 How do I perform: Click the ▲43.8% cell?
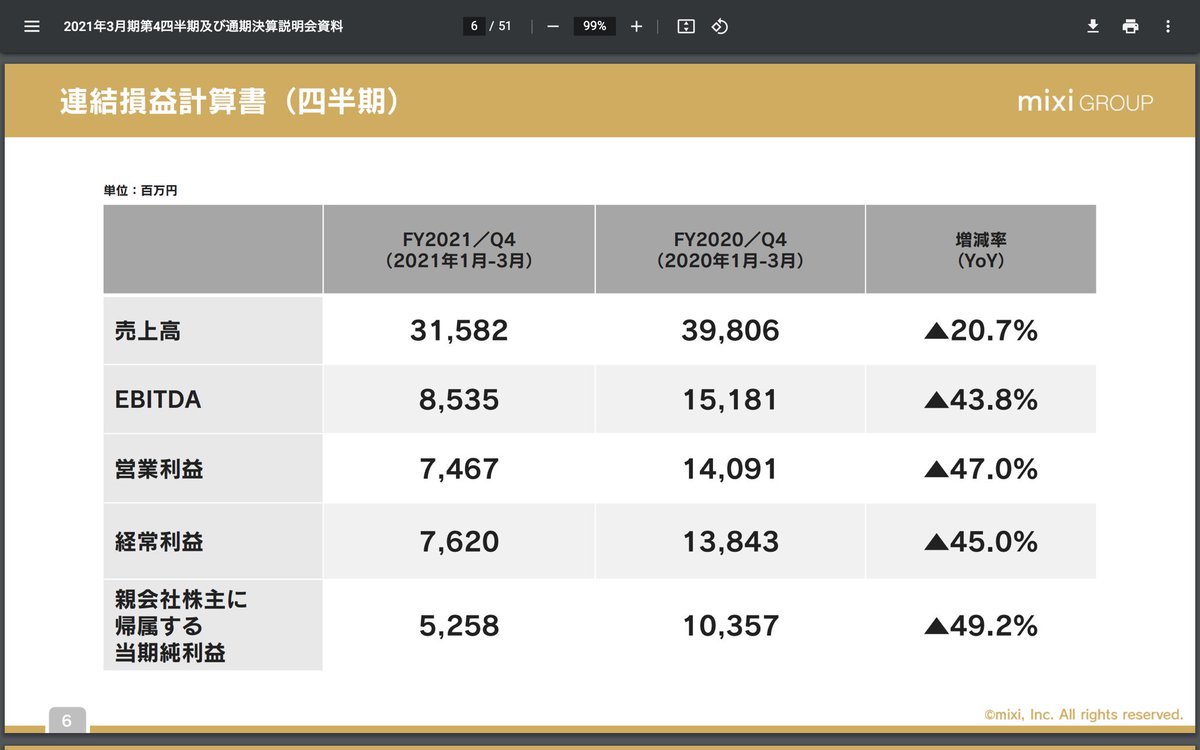click(981, 400)
